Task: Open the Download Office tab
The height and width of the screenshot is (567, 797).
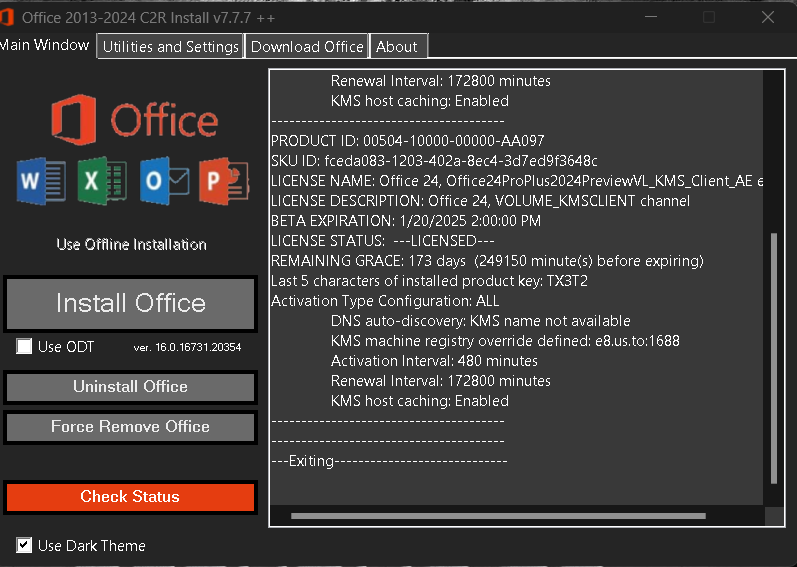Action: pos(307,47)
